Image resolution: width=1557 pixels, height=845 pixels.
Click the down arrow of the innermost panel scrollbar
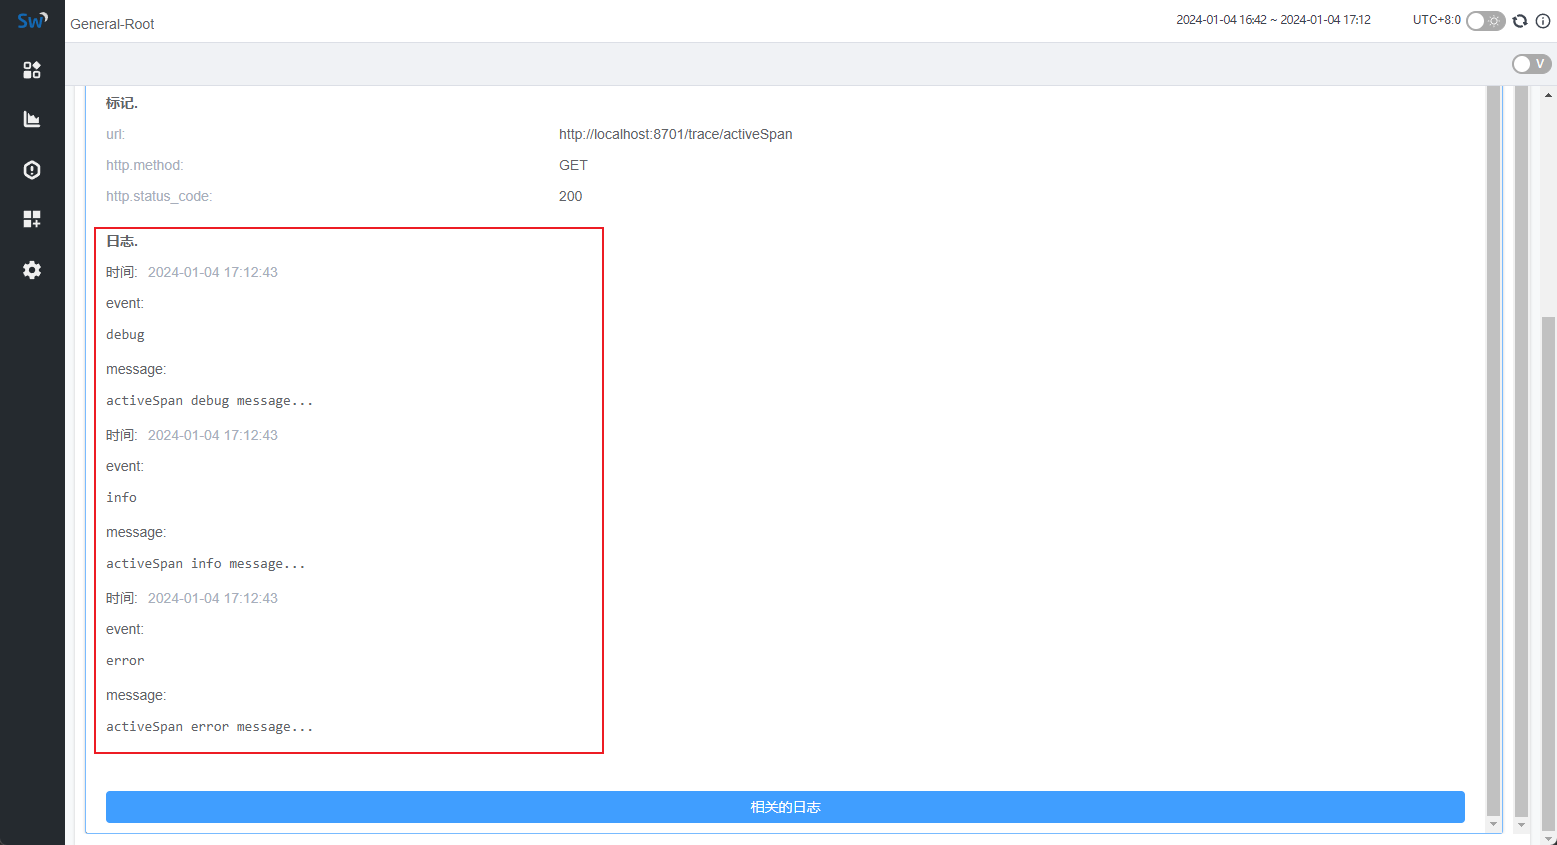tap(1493, 824)
